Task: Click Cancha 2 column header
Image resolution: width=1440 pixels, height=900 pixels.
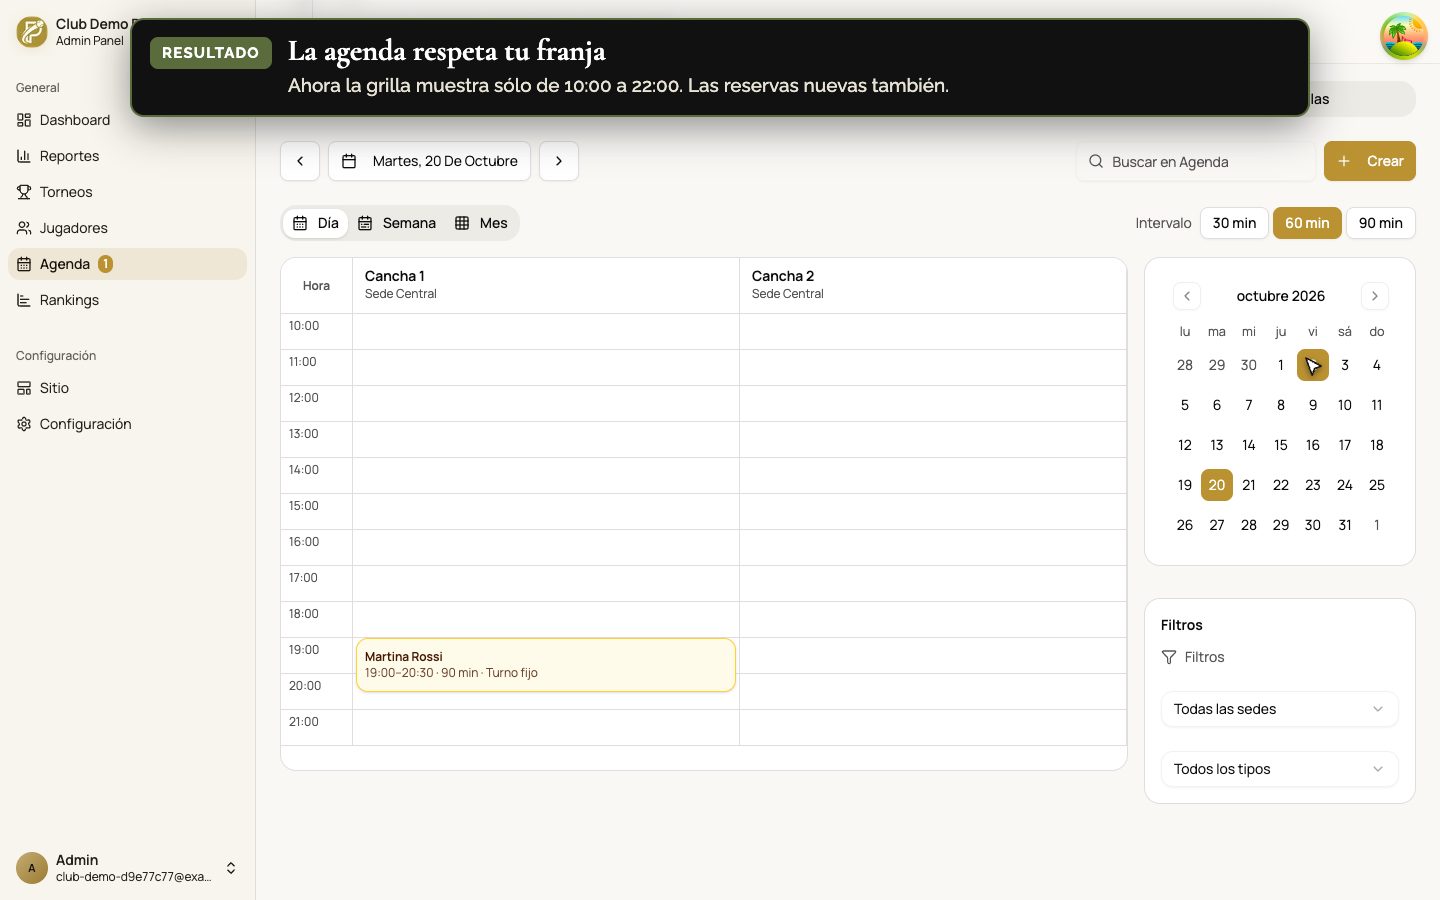Action: point(933,285)
